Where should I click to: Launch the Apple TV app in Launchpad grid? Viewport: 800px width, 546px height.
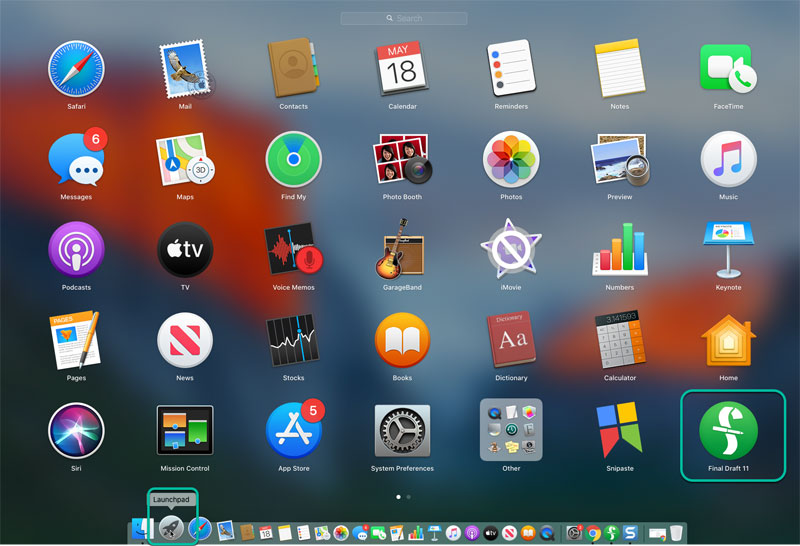click(185, 250)
